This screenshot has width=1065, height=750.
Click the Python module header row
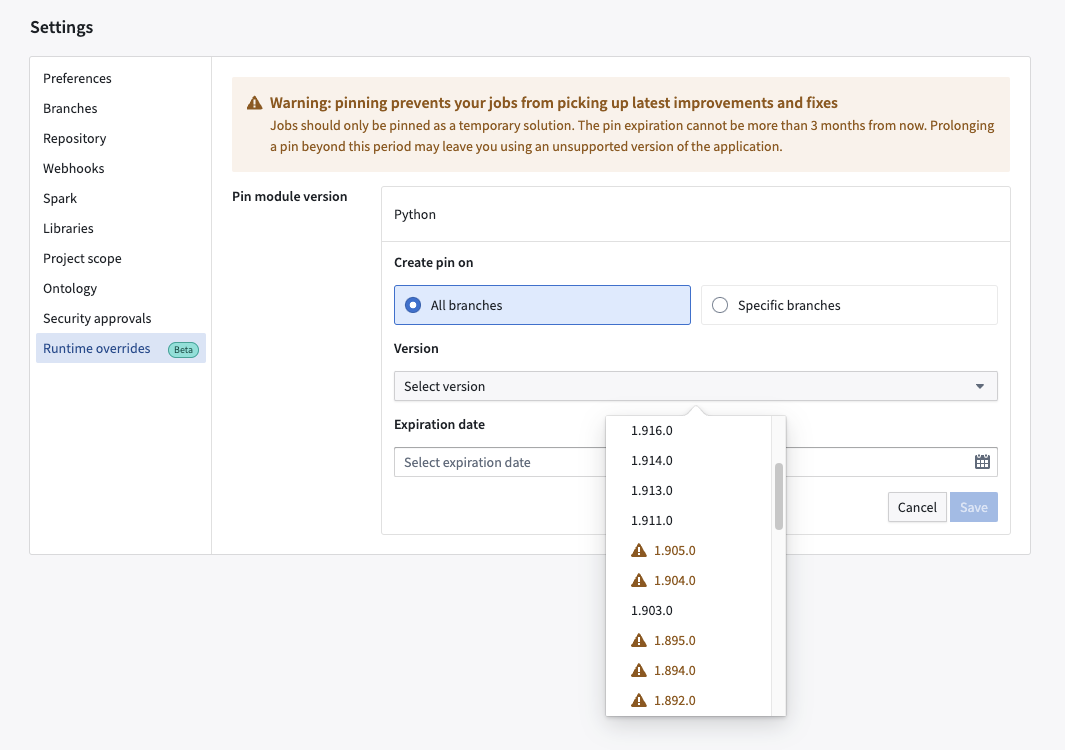pos(696,214)
